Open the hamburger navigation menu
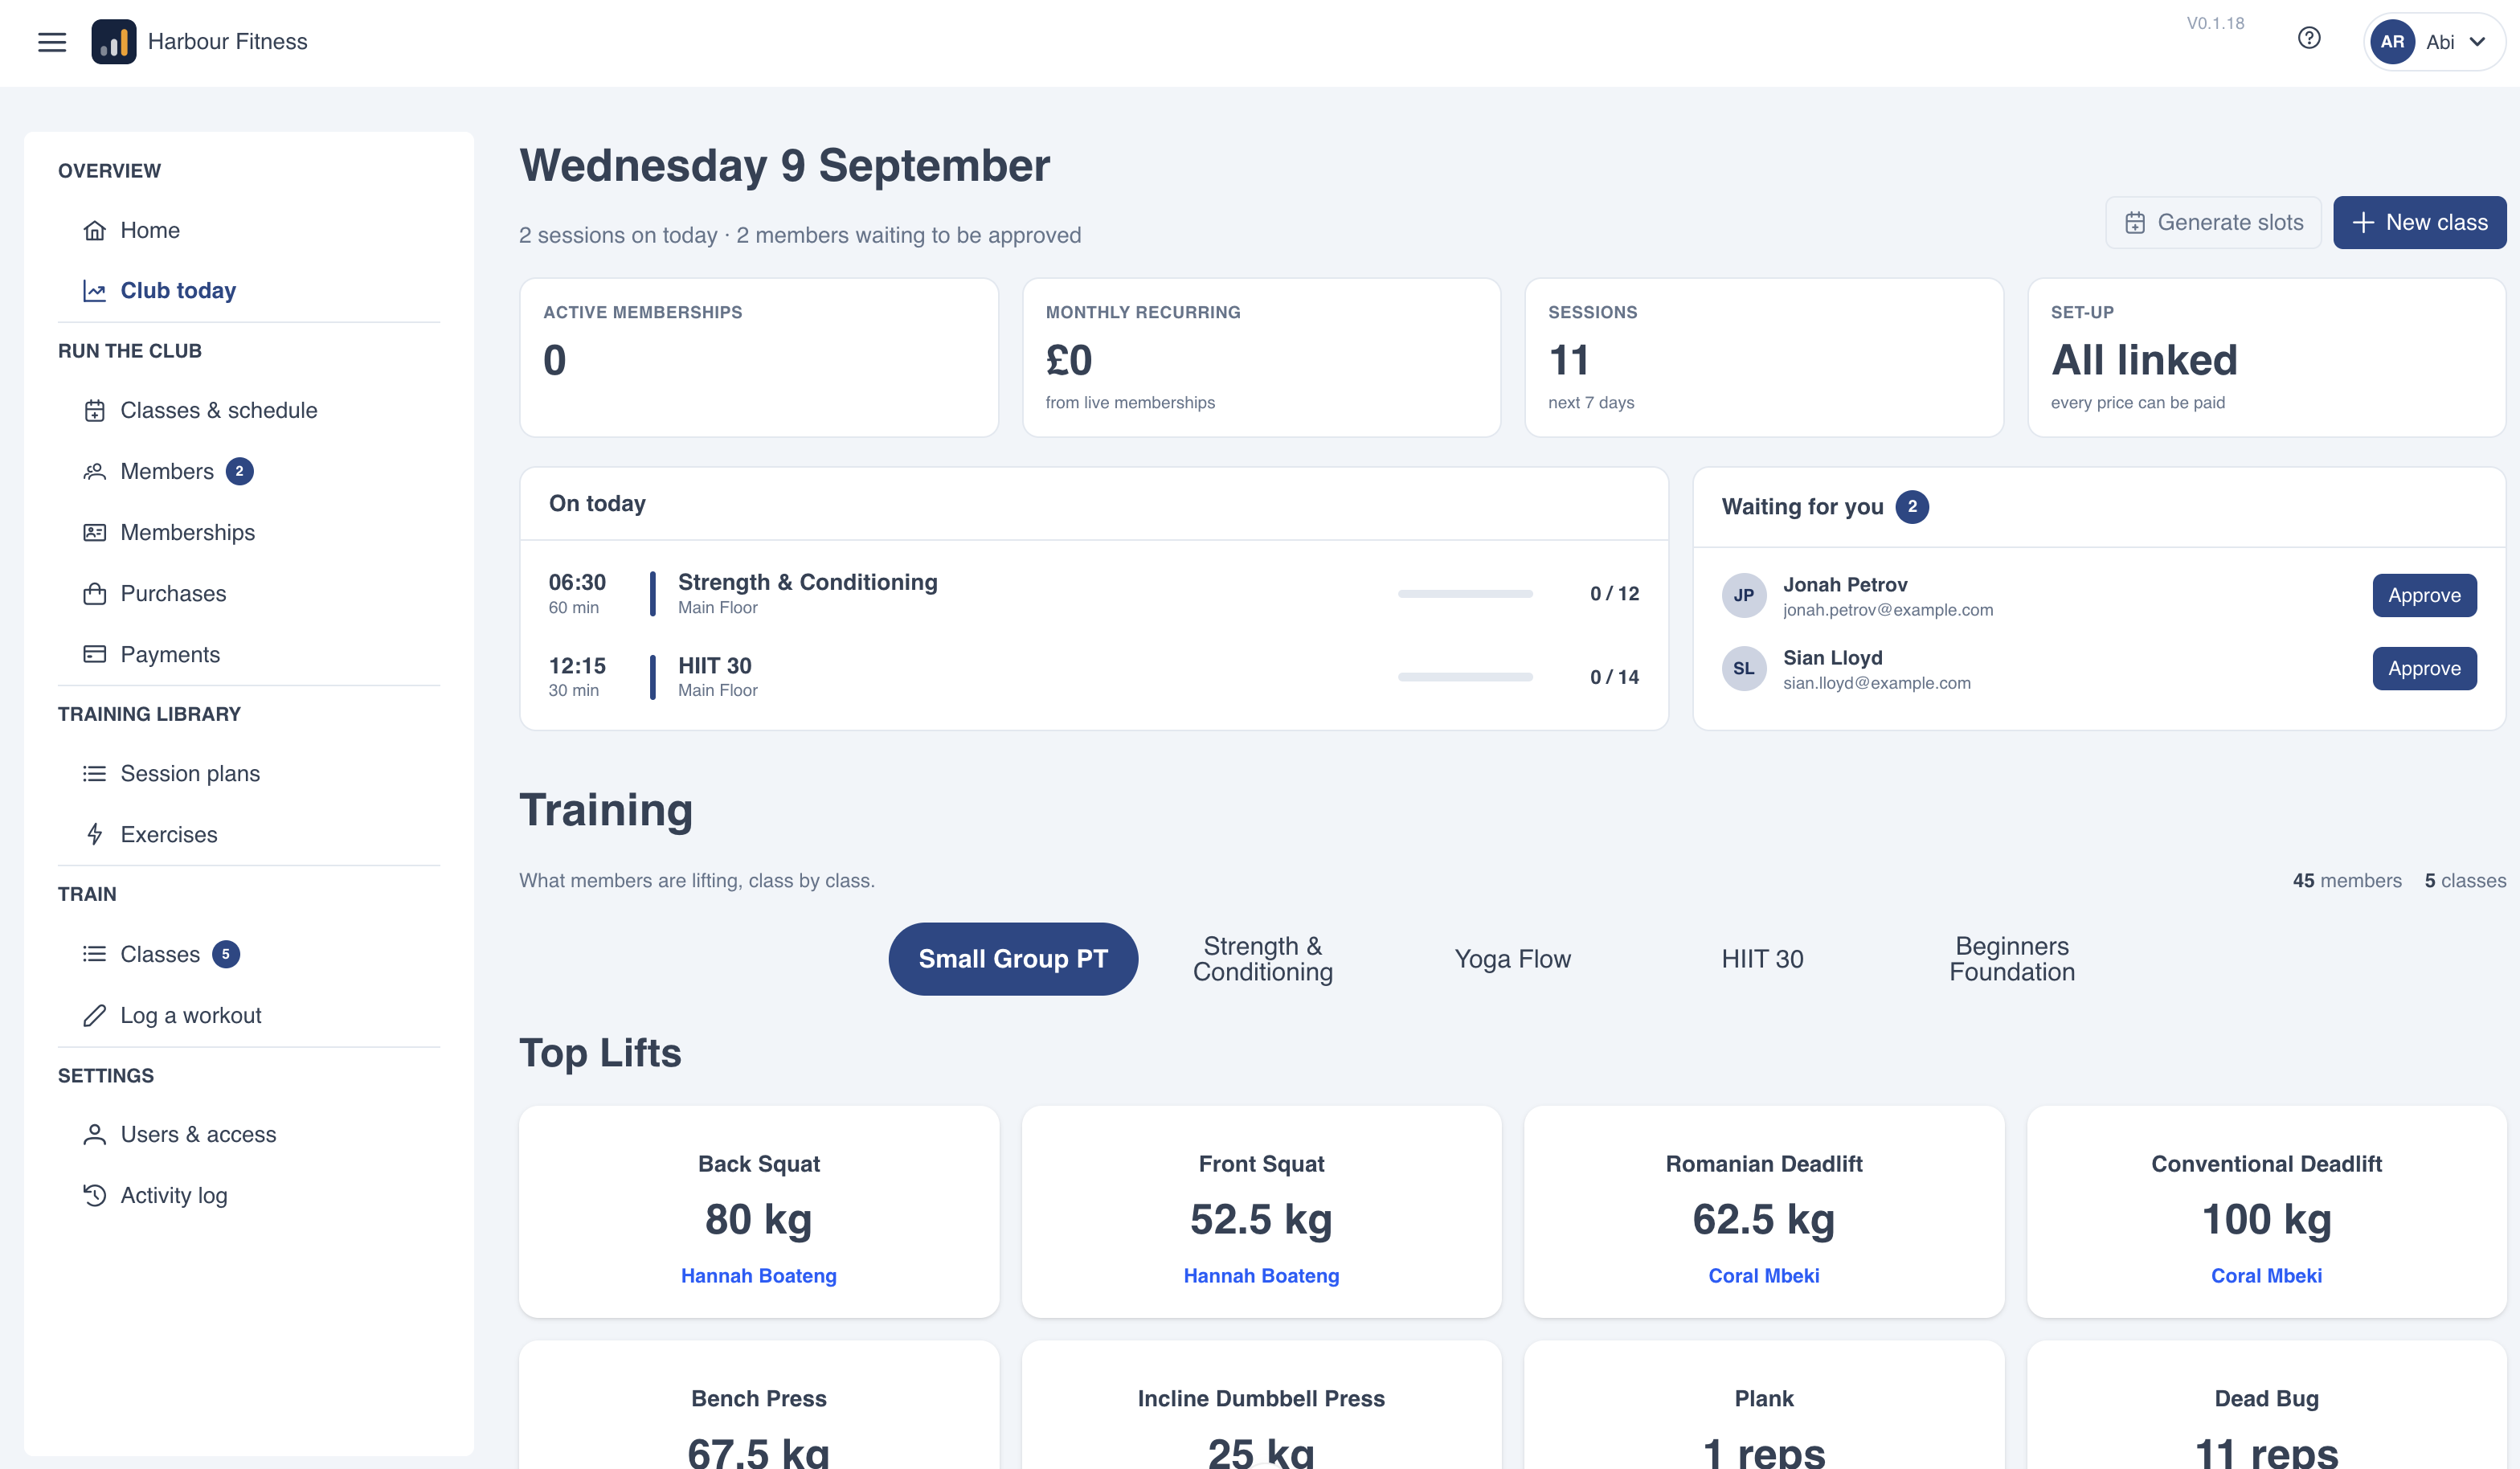2520x1469 pixels. coord(52,42)
